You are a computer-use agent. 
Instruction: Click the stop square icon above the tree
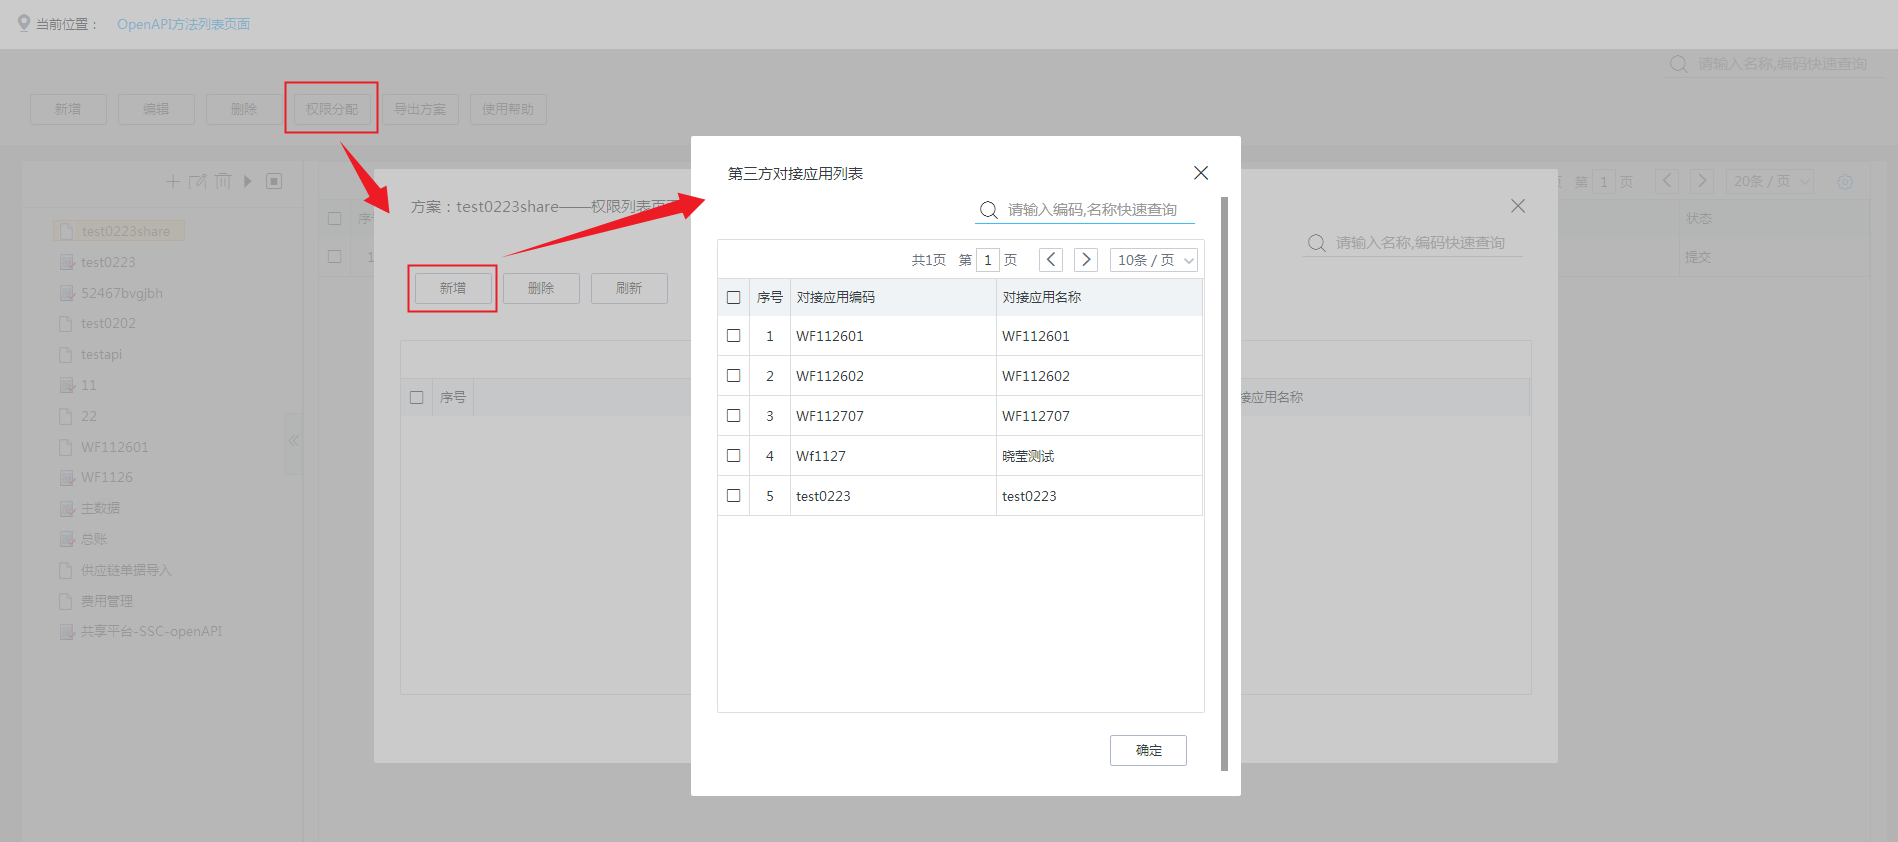point(274,181)
